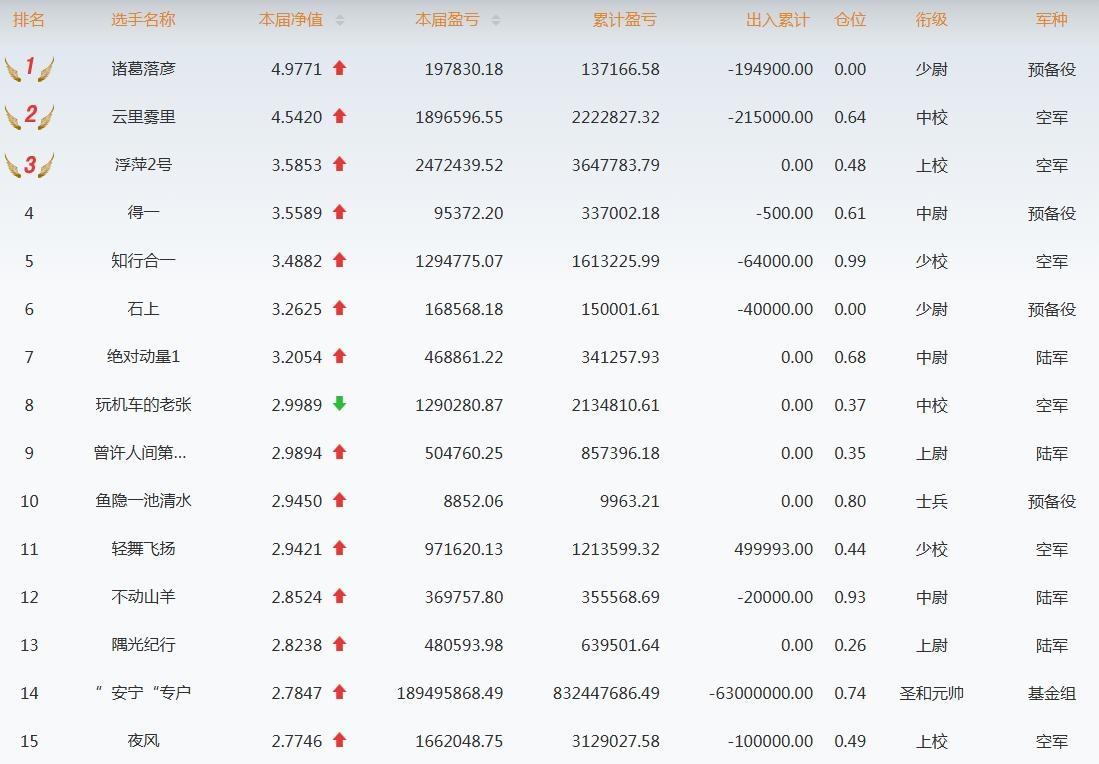Select player name 浮萍2号
The width and height of the screenshot is (1099, 764).
tap(143, 165)
